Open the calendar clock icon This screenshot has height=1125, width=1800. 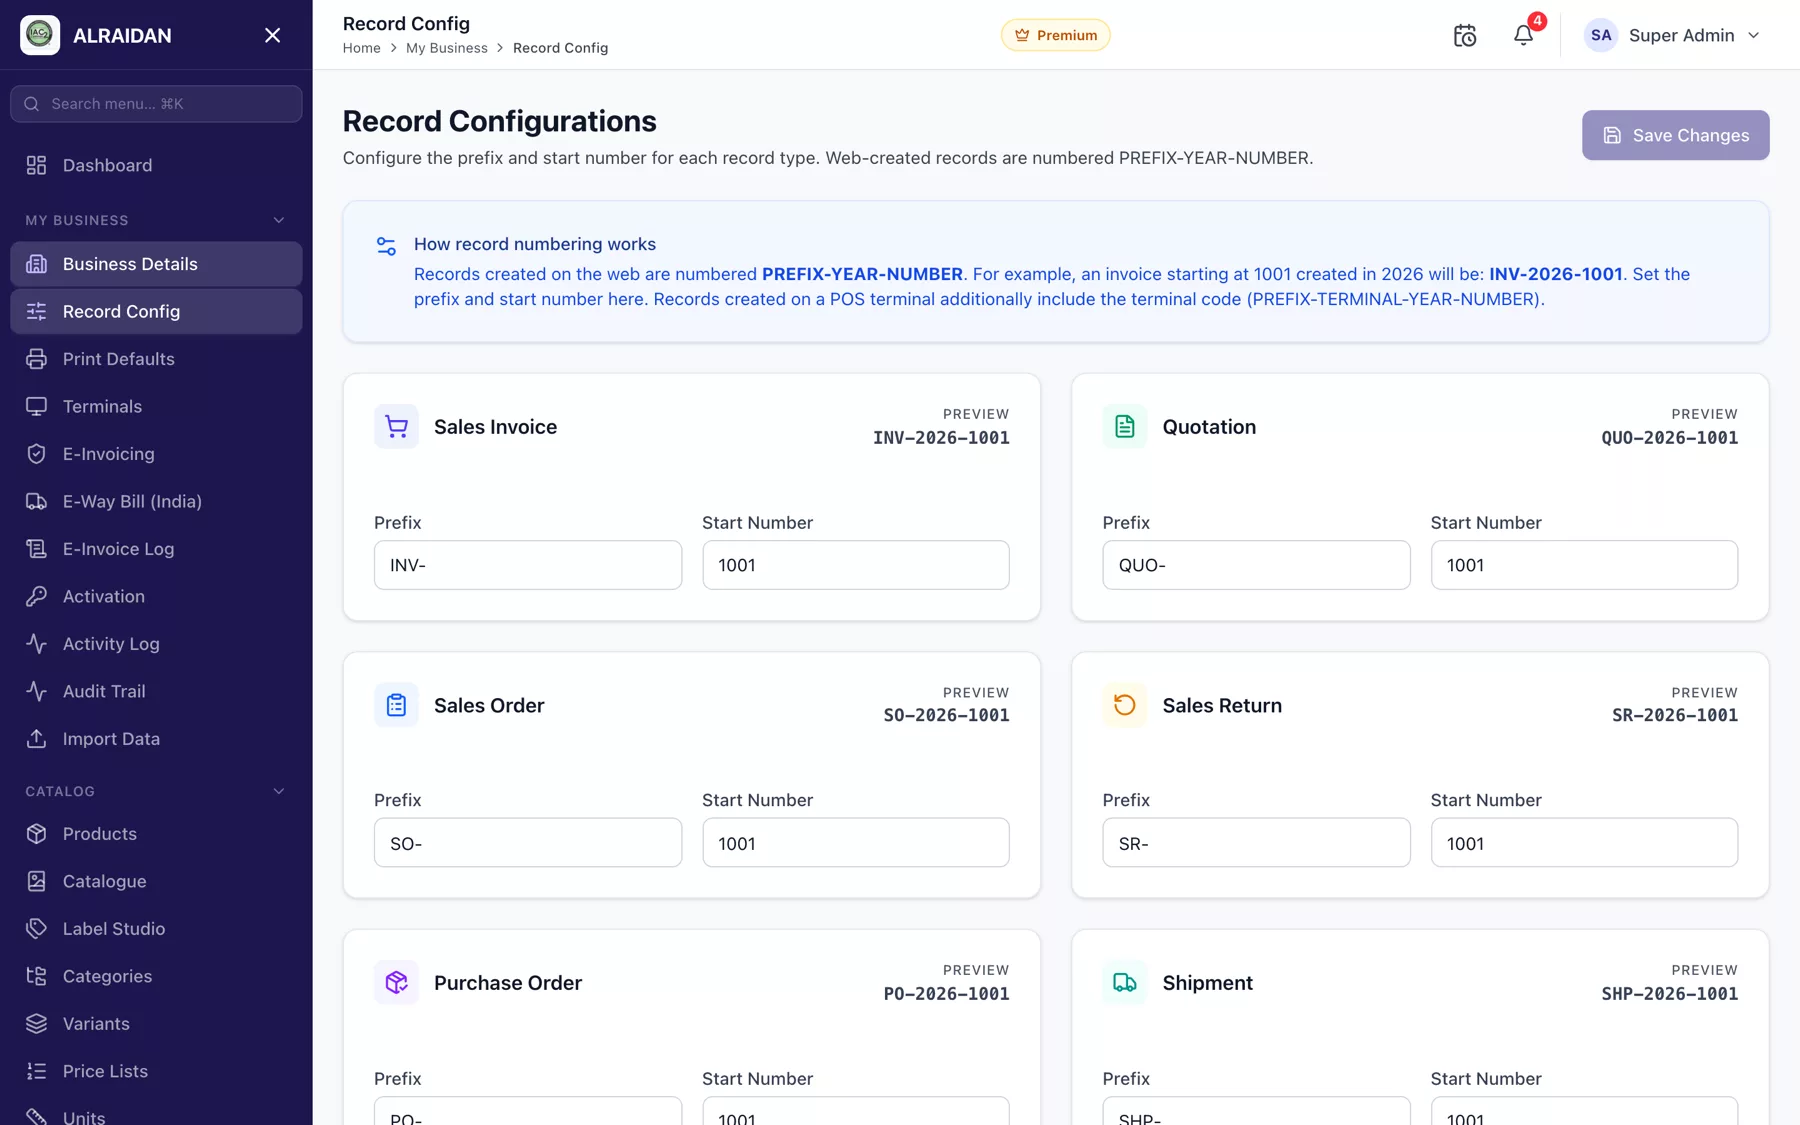pos(1465,35)
